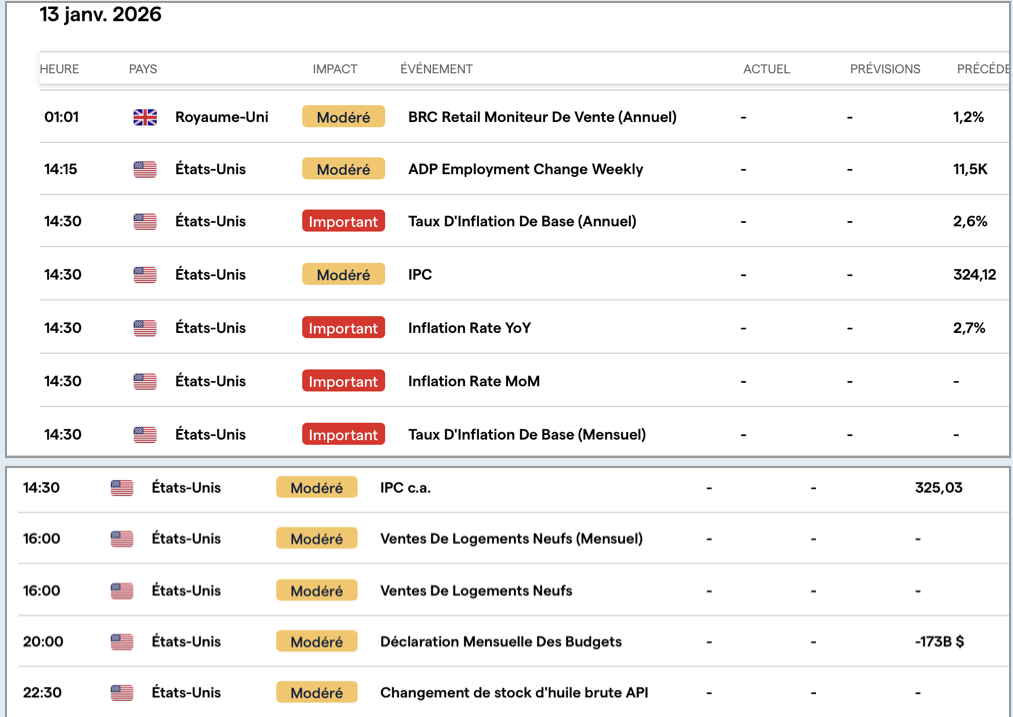Click the Modéré badge for BRC Retail row
The width and height of the screenshot is (1013, 717).
click(x=343, y=117)
